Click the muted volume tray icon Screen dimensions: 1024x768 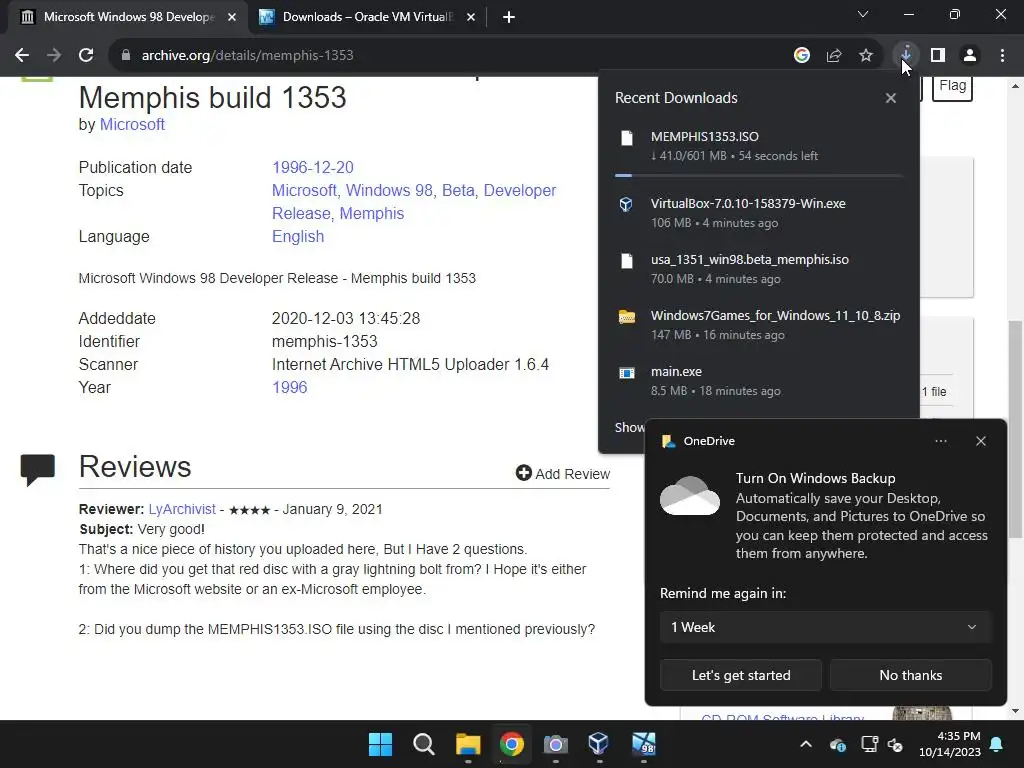pos(895,744)
